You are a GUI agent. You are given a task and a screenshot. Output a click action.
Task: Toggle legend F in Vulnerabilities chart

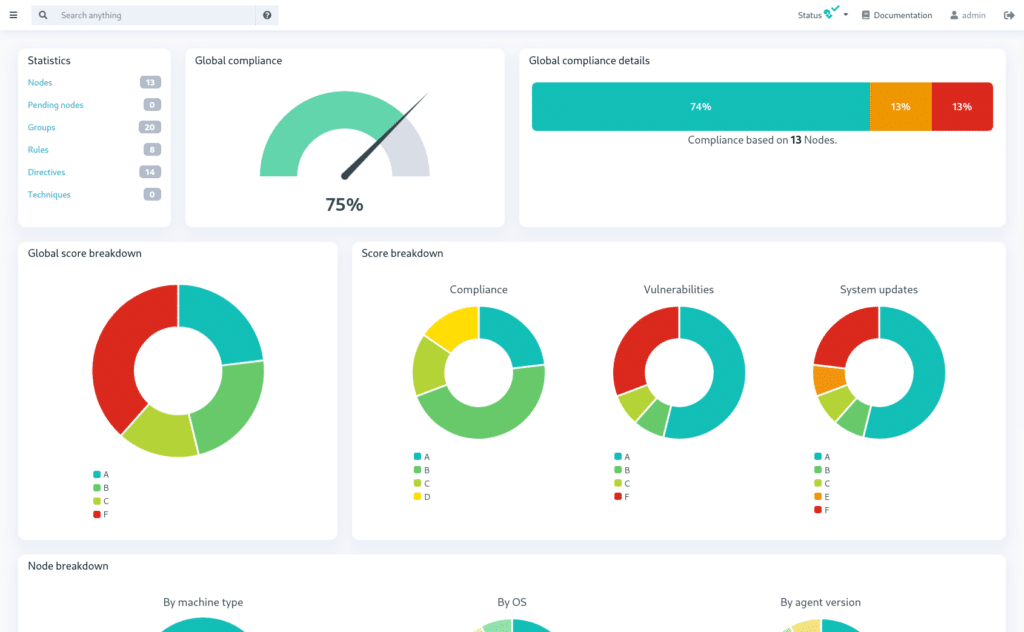click(x=622, y=497)
